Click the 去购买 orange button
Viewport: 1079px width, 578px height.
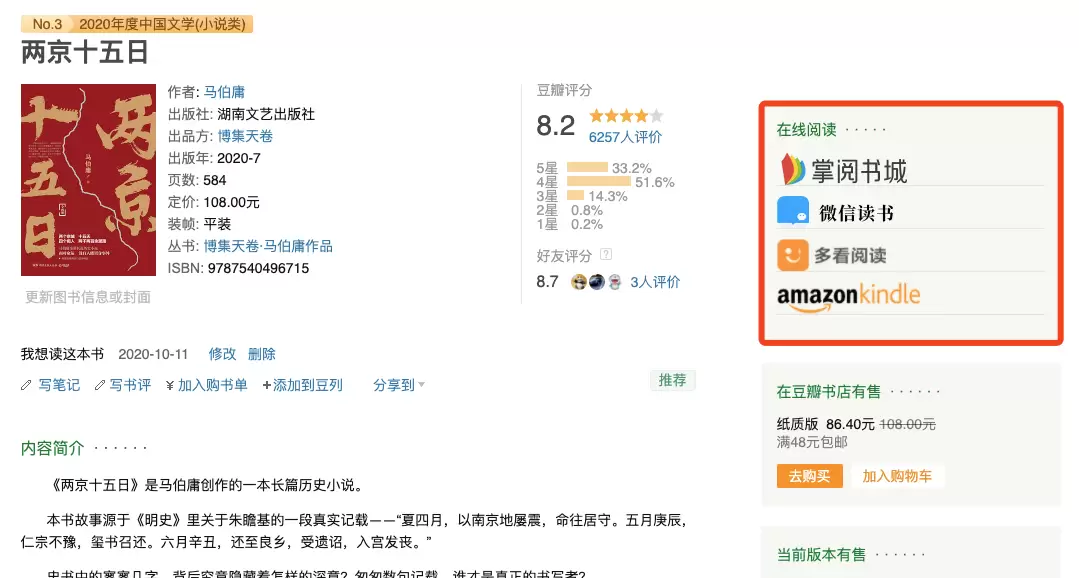pyautogui.click(x=810, y=476)
